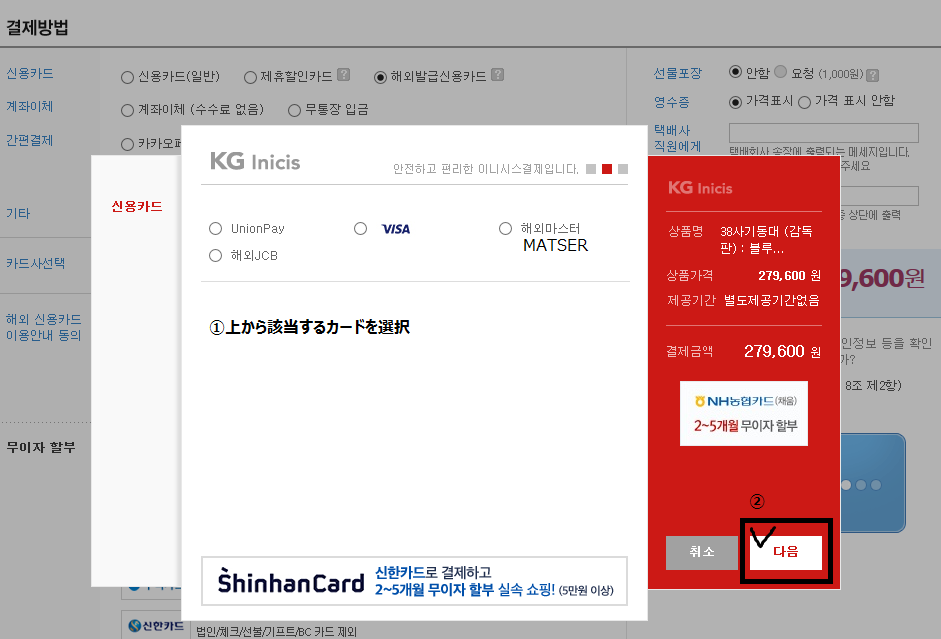Select 계좌이체 (수수료 없음) option
The width and height of the screenshot is (941, 639).
coord(127,110)
